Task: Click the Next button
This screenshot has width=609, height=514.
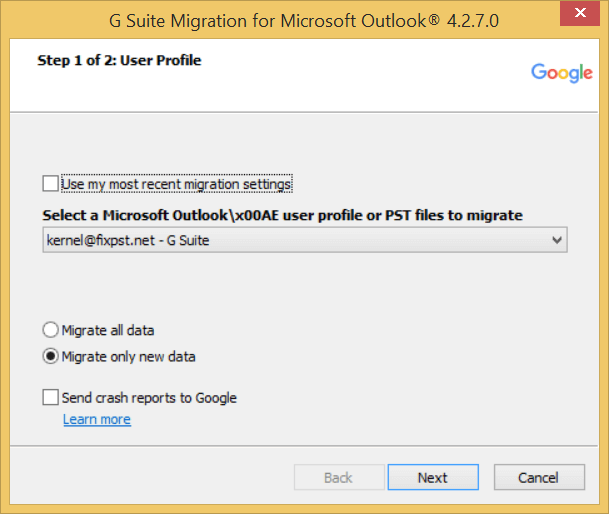Action: pos(433,477)
